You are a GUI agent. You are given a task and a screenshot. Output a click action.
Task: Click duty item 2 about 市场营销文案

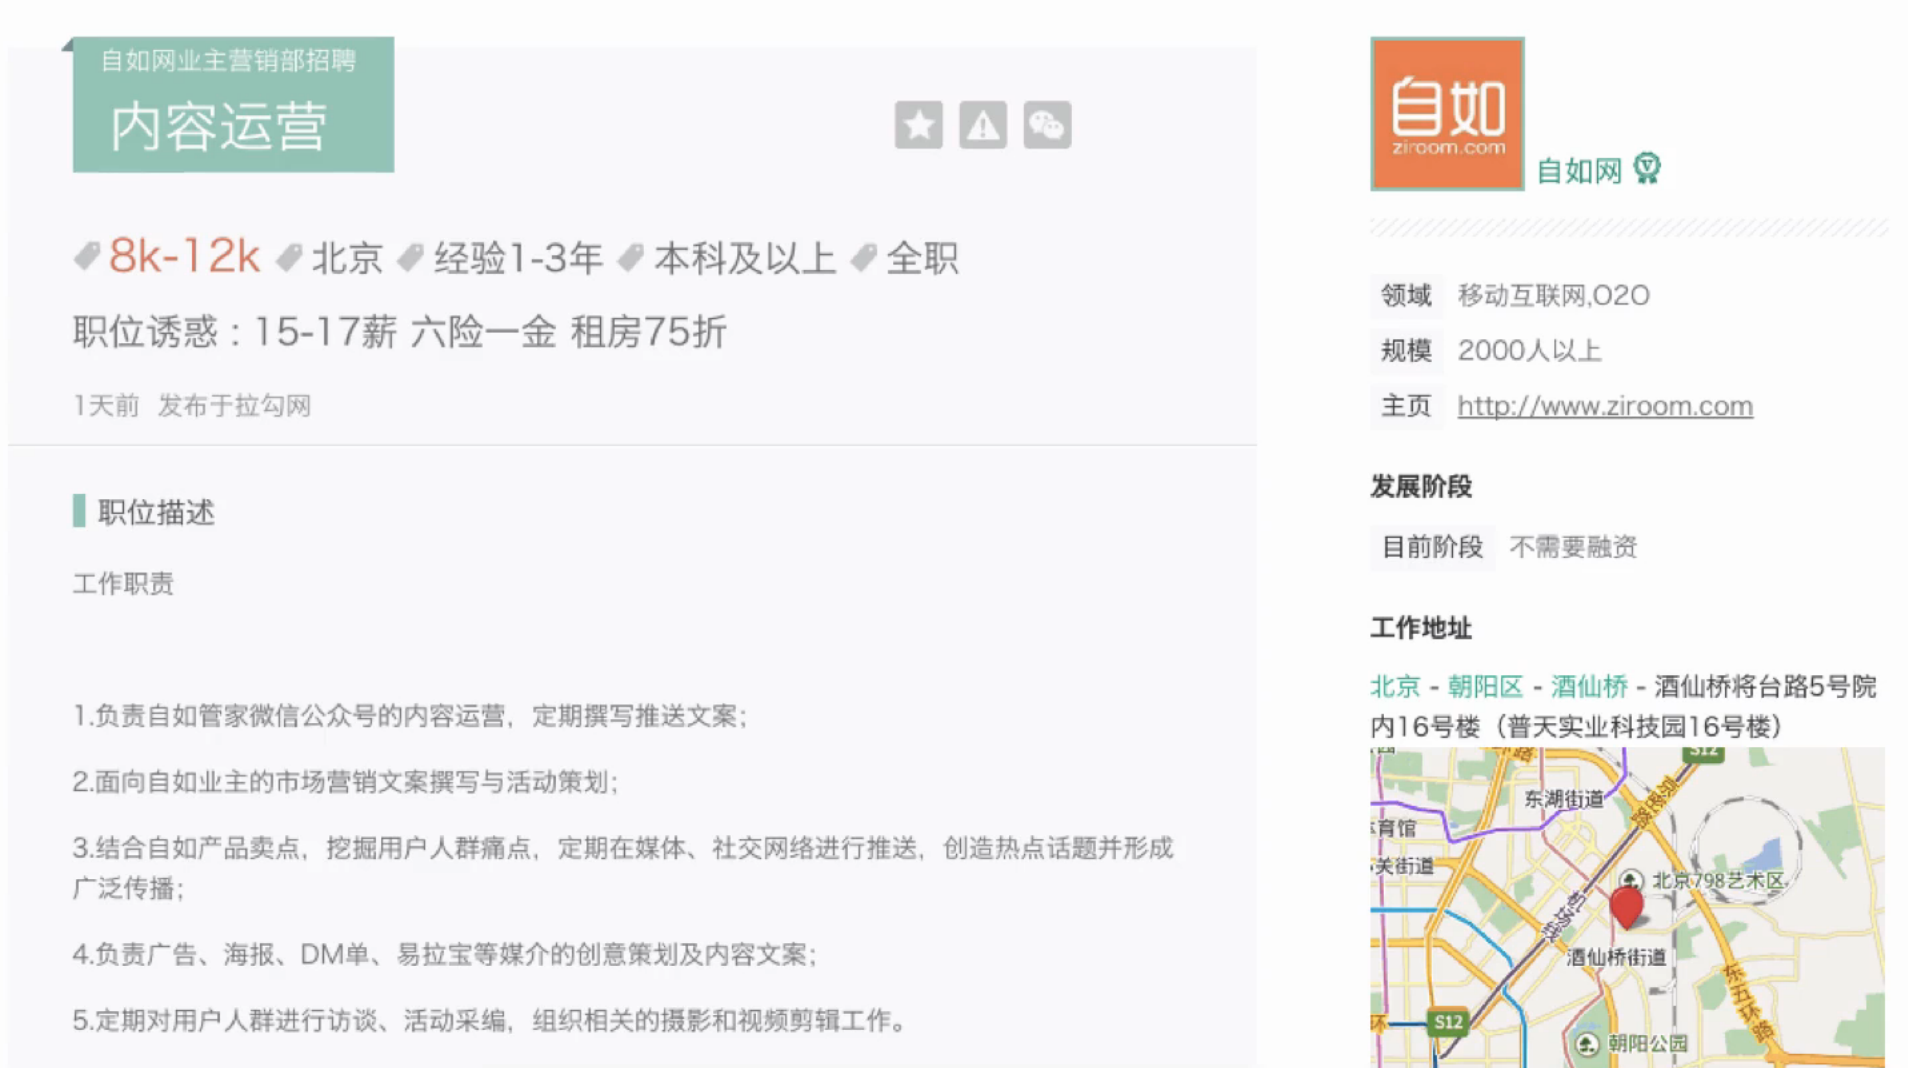[346, 782]
